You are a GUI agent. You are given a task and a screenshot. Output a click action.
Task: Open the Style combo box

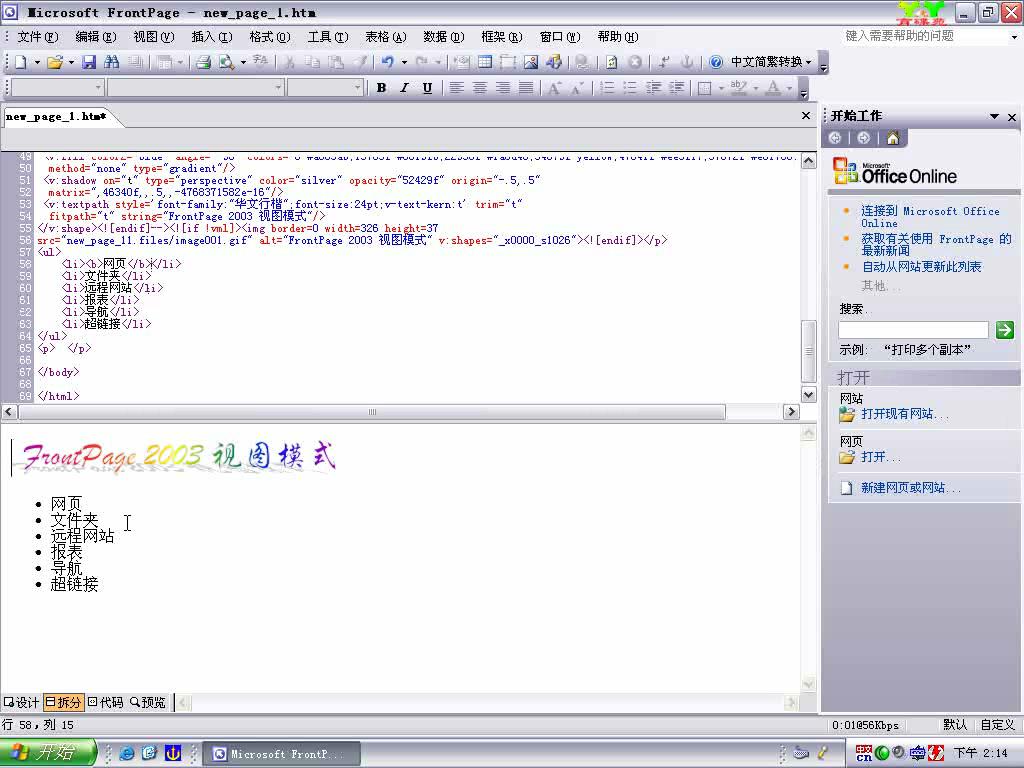(57, 88)
